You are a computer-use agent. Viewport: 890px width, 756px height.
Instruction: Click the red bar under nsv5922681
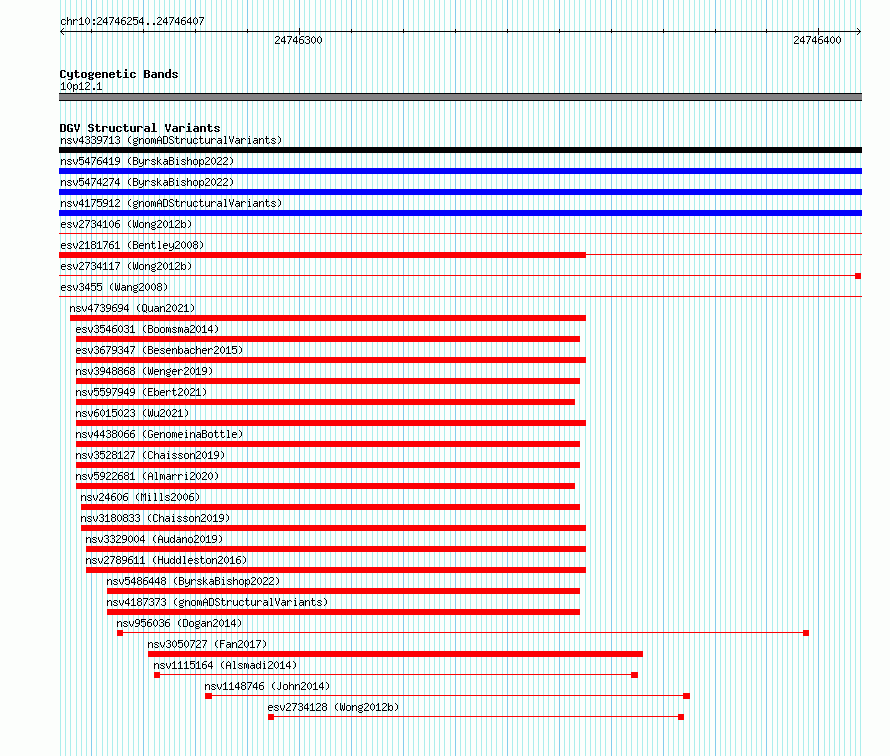[325, 486]
